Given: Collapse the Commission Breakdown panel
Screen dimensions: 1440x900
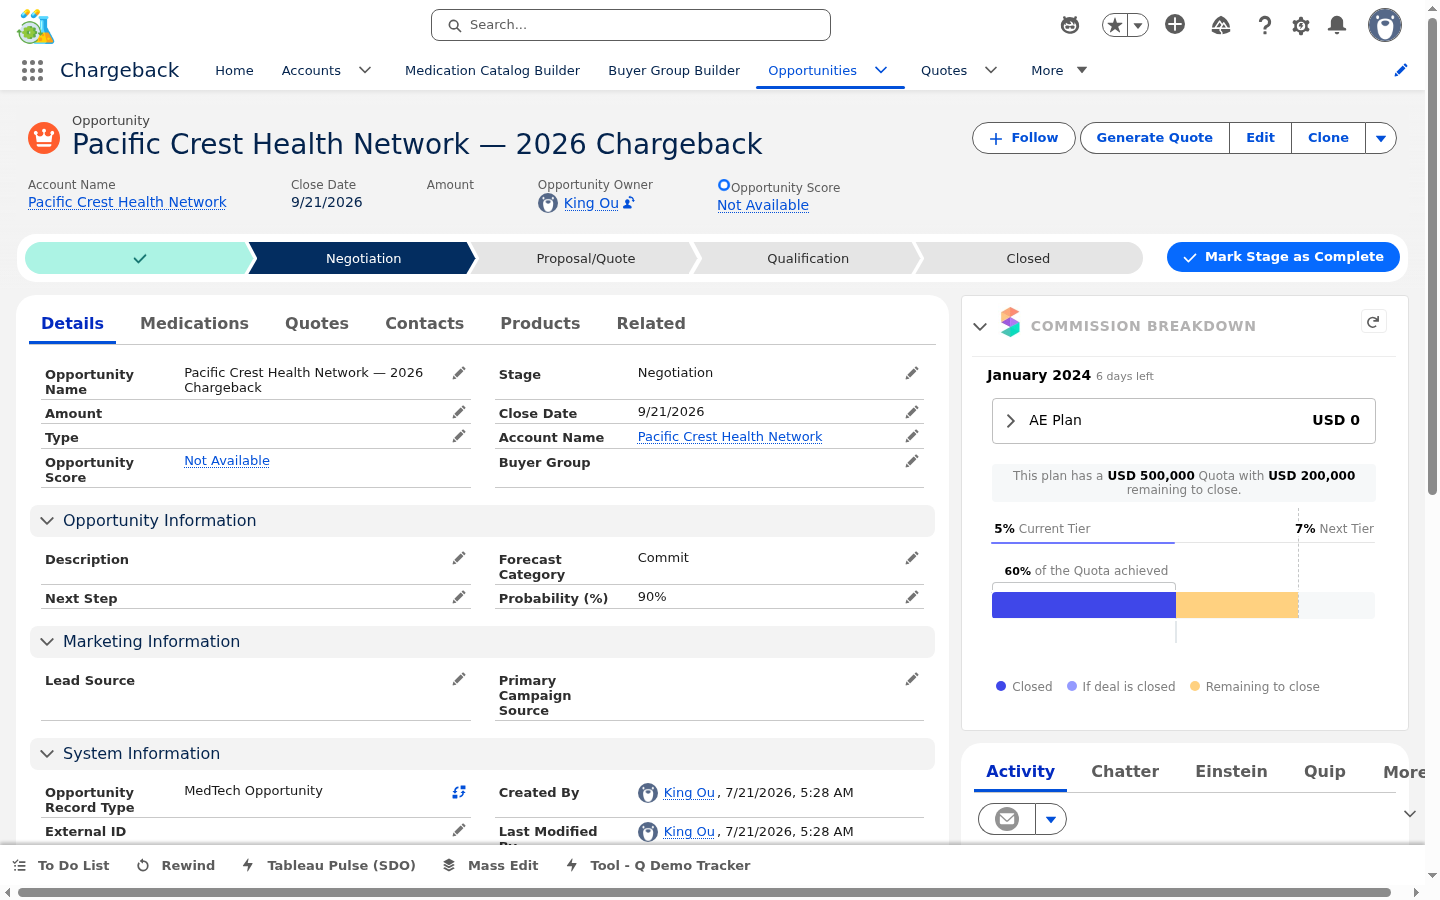Looking at the screenshot, I should tap(980, 326).
